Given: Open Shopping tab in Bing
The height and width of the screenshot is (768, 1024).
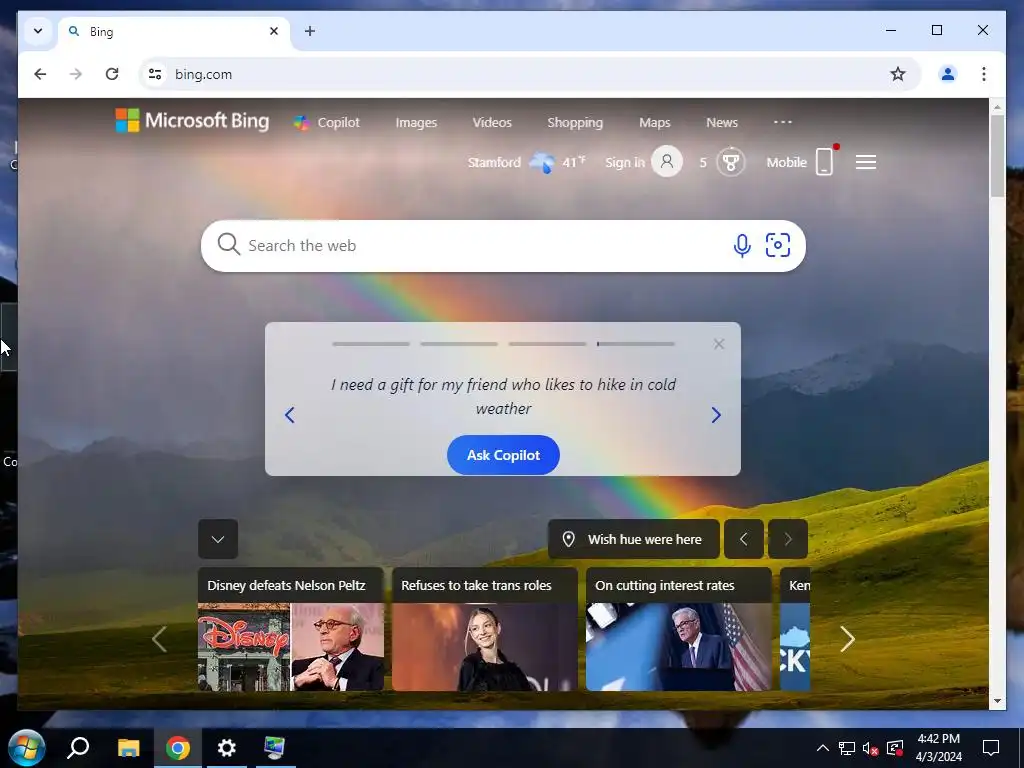Looking at the screenshot, I should [575, 122].
